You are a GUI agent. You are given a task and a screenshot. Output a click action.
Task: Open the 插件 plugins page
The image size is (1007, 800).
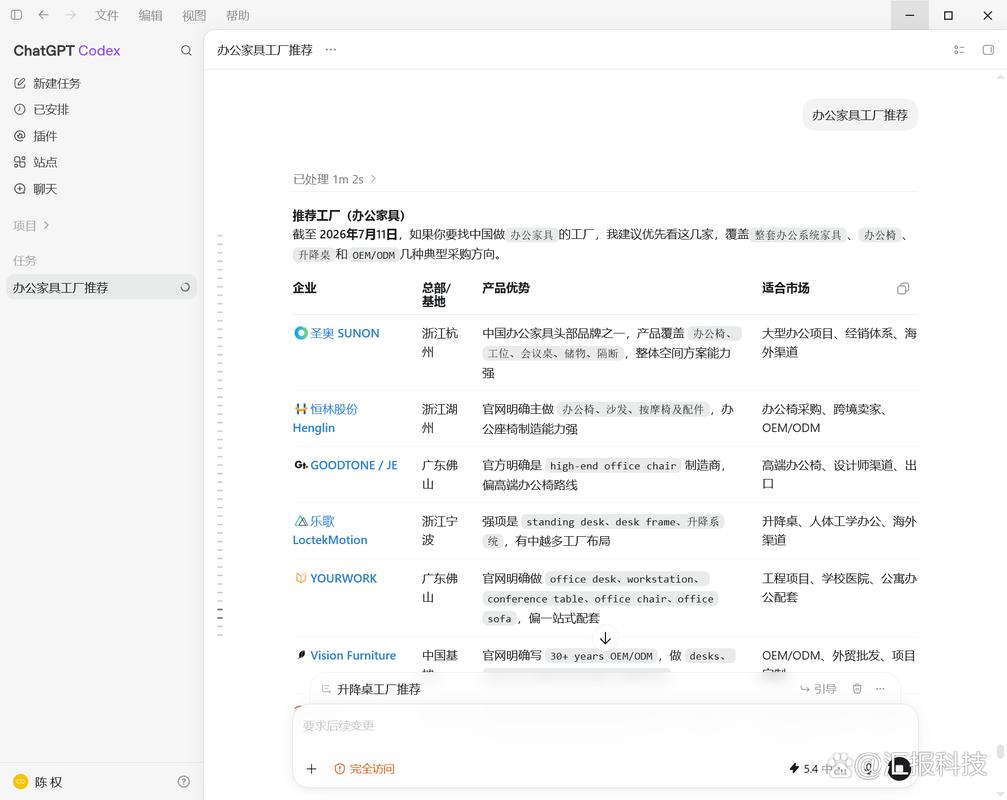[35, 136]
